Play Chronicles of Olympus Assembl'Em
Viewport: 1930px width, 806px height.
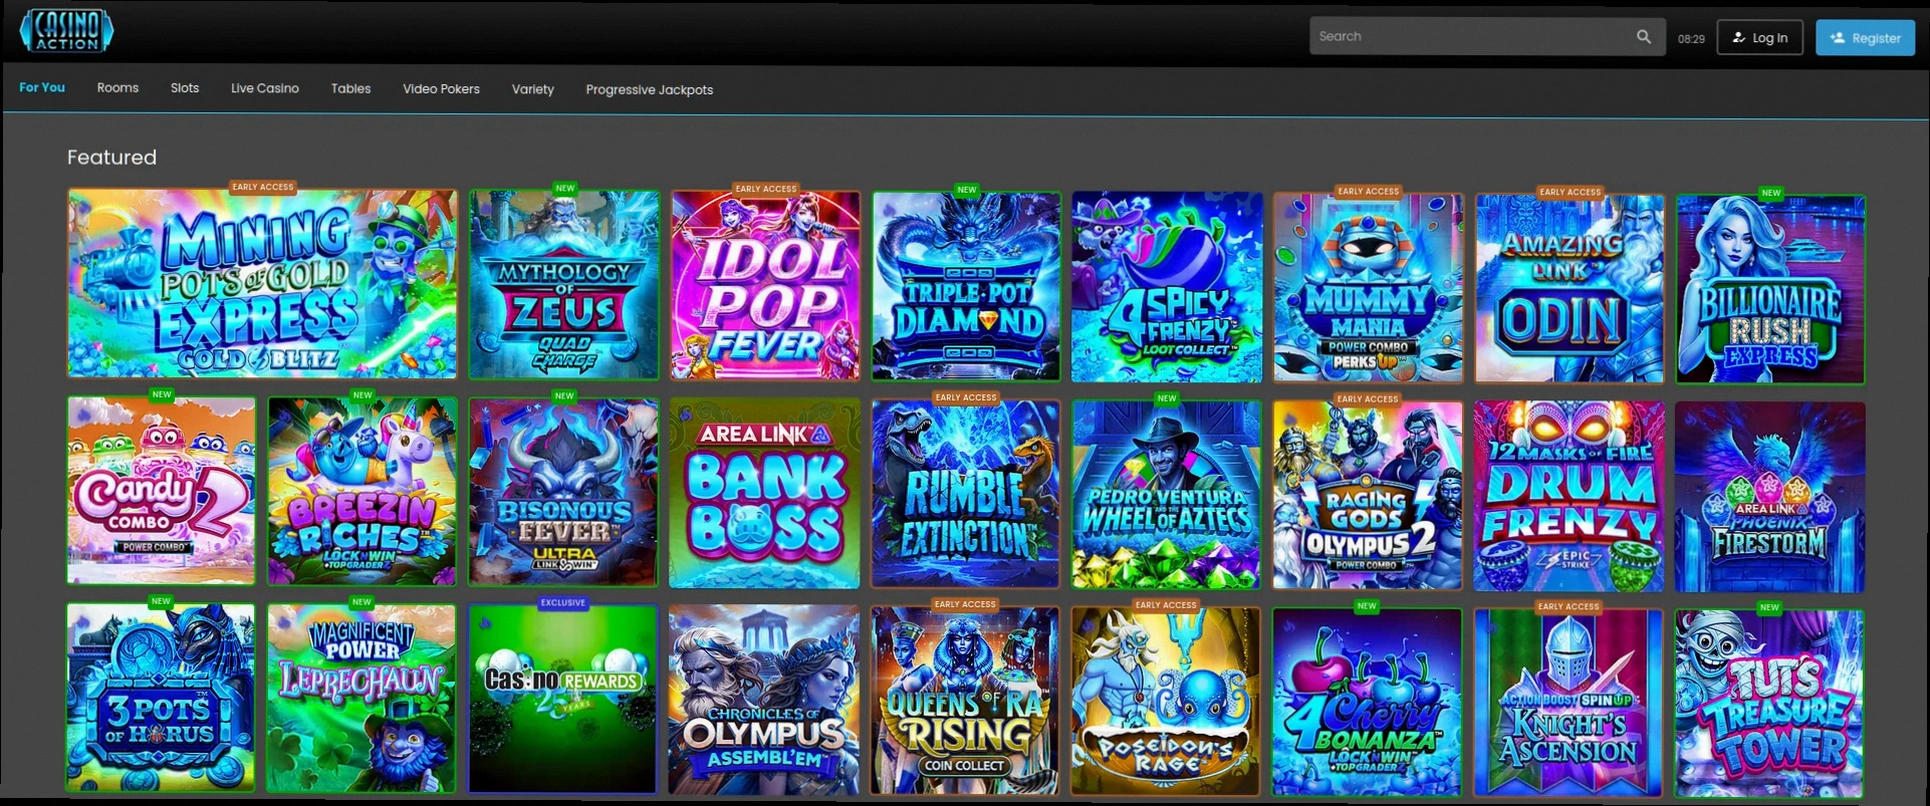pos(764,700)
